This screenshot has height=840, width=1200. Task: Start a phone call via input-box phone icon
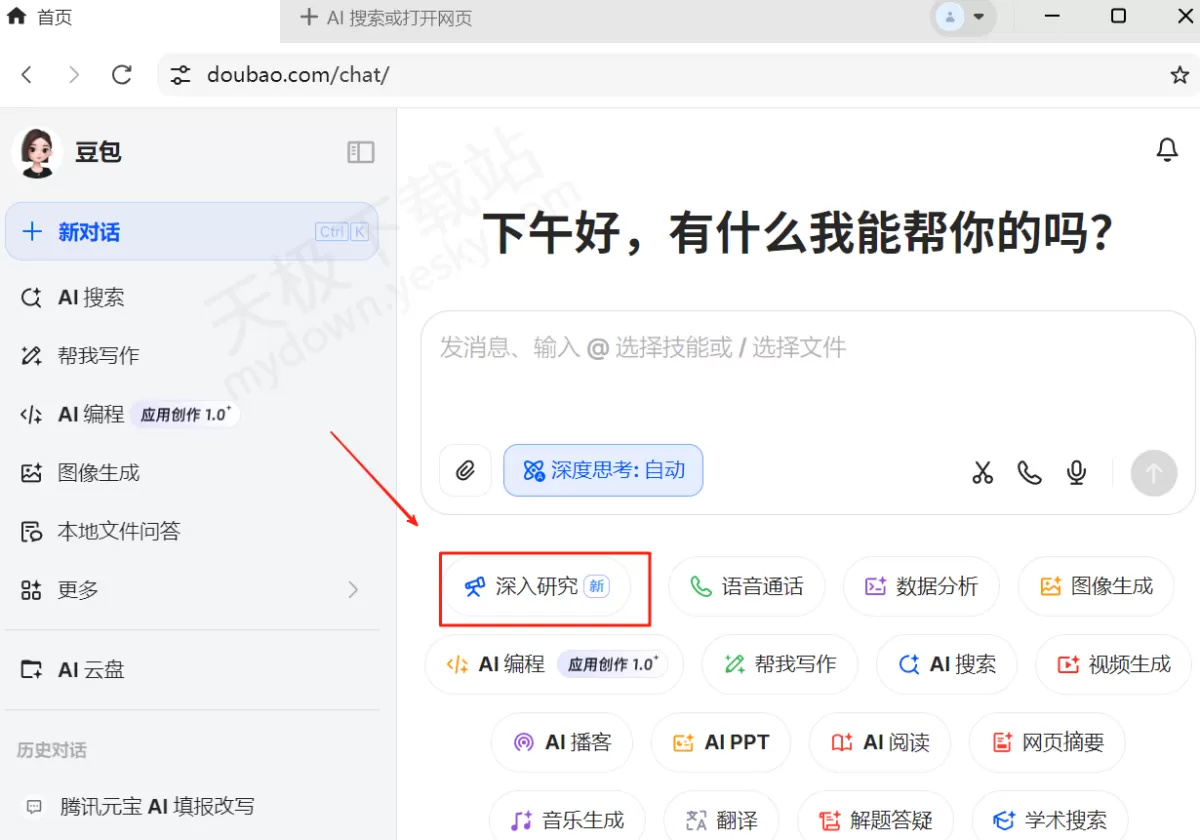click(x=1029, y=472)
